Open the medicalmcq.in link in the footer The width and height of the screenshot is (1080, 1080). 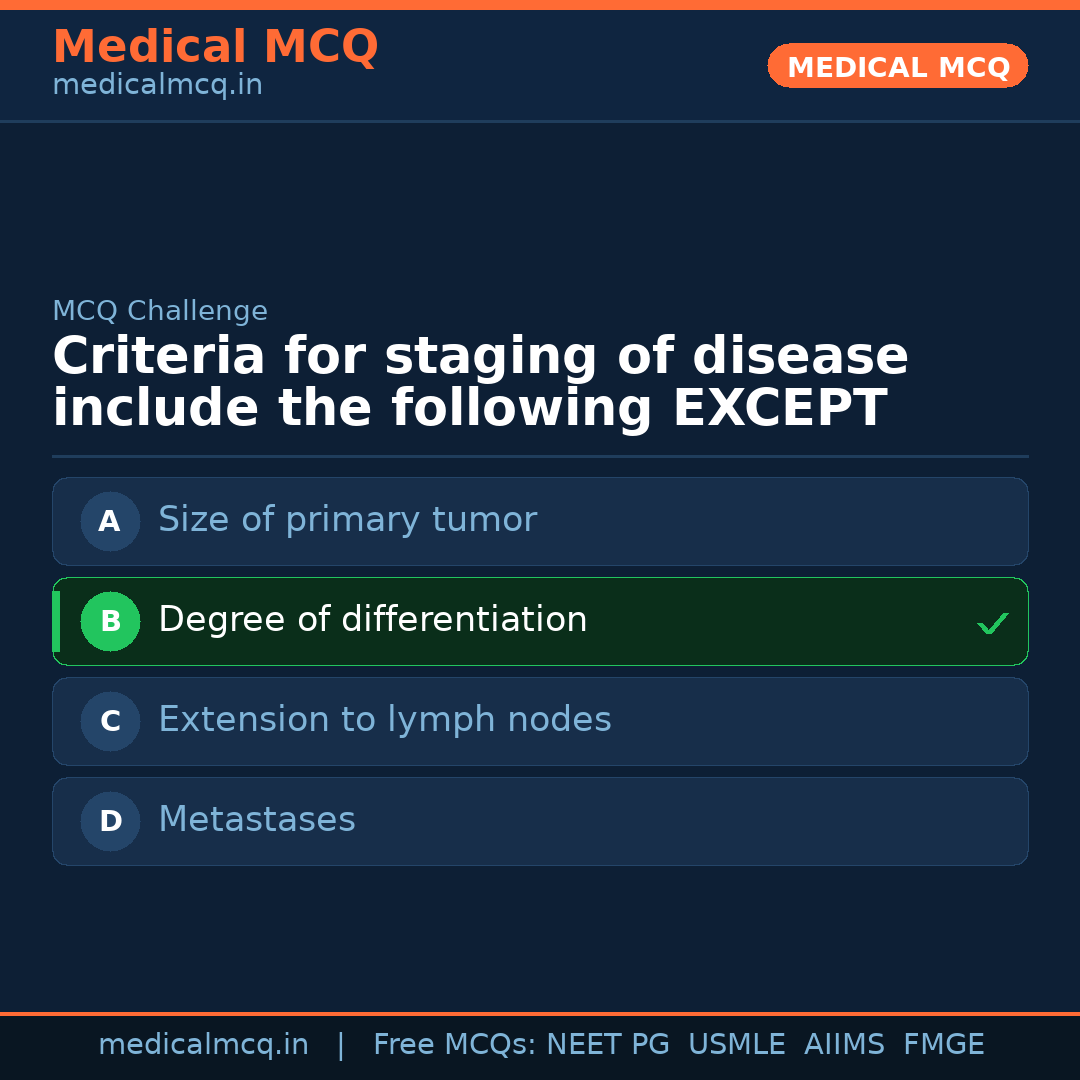[203, 1045]
